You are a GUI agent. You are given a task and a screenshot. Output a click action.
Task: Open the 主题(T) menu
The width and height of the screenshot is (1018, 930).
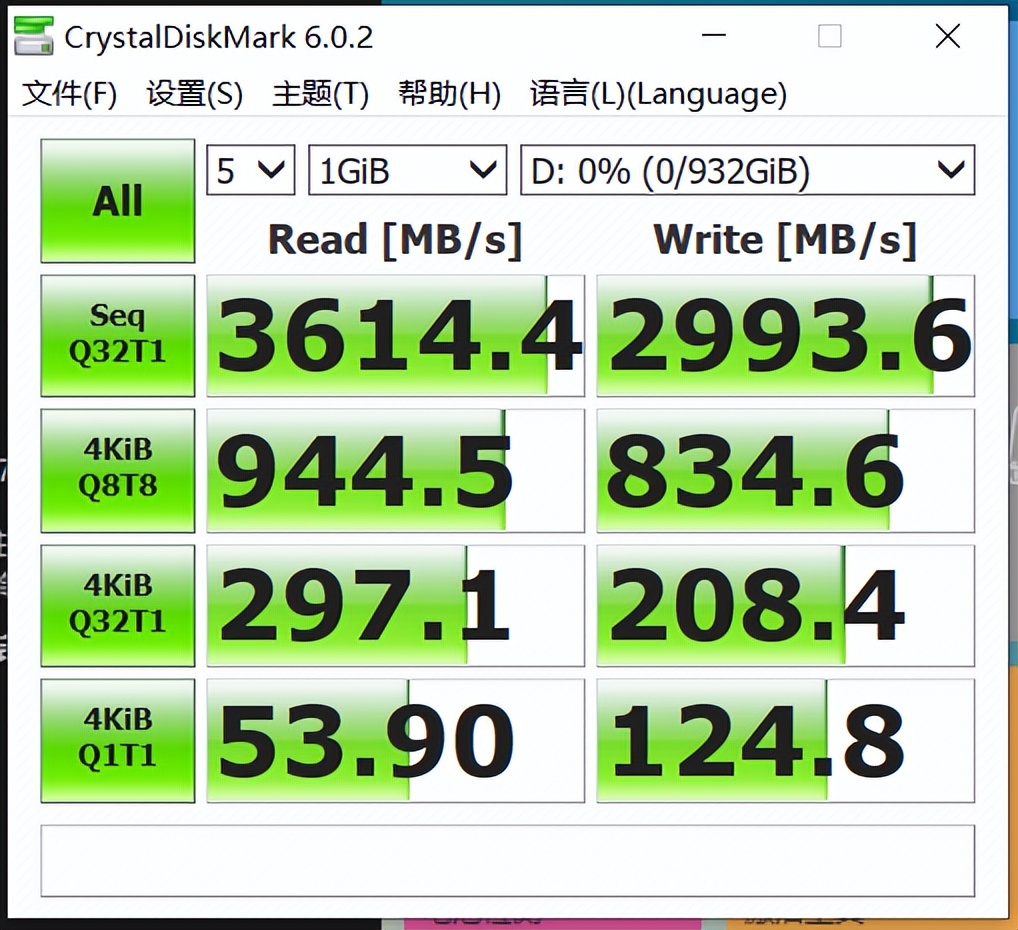[321, 94]
